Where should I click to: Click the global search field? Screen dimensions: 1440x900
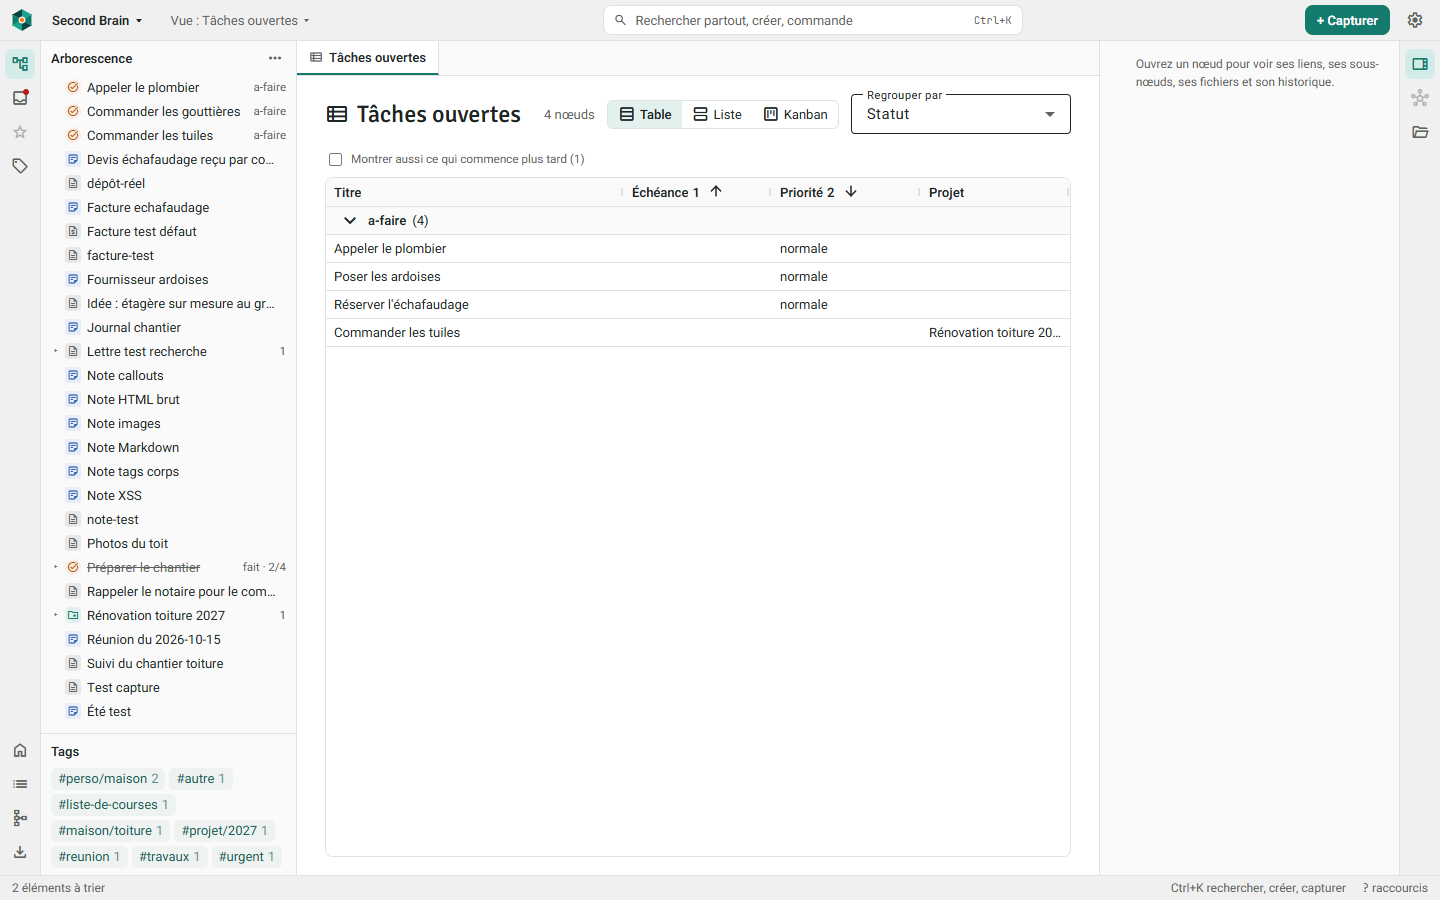point(812,20)
